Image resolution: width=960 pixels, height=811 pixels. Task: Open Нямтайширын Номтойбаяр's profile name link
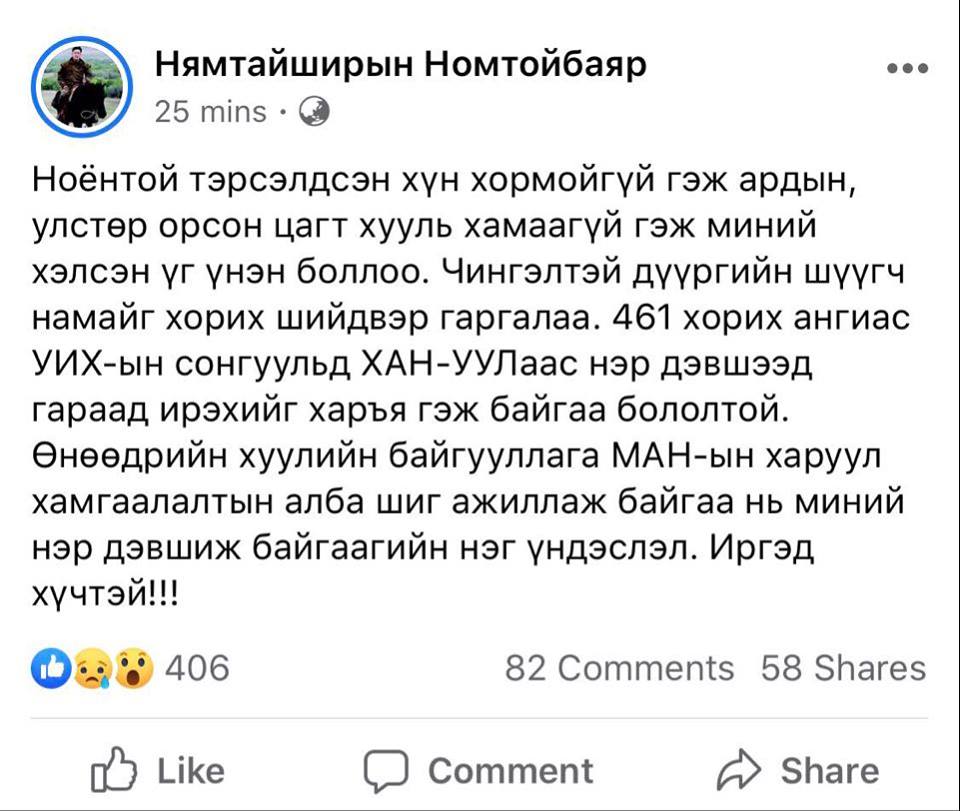click(400, 64)
